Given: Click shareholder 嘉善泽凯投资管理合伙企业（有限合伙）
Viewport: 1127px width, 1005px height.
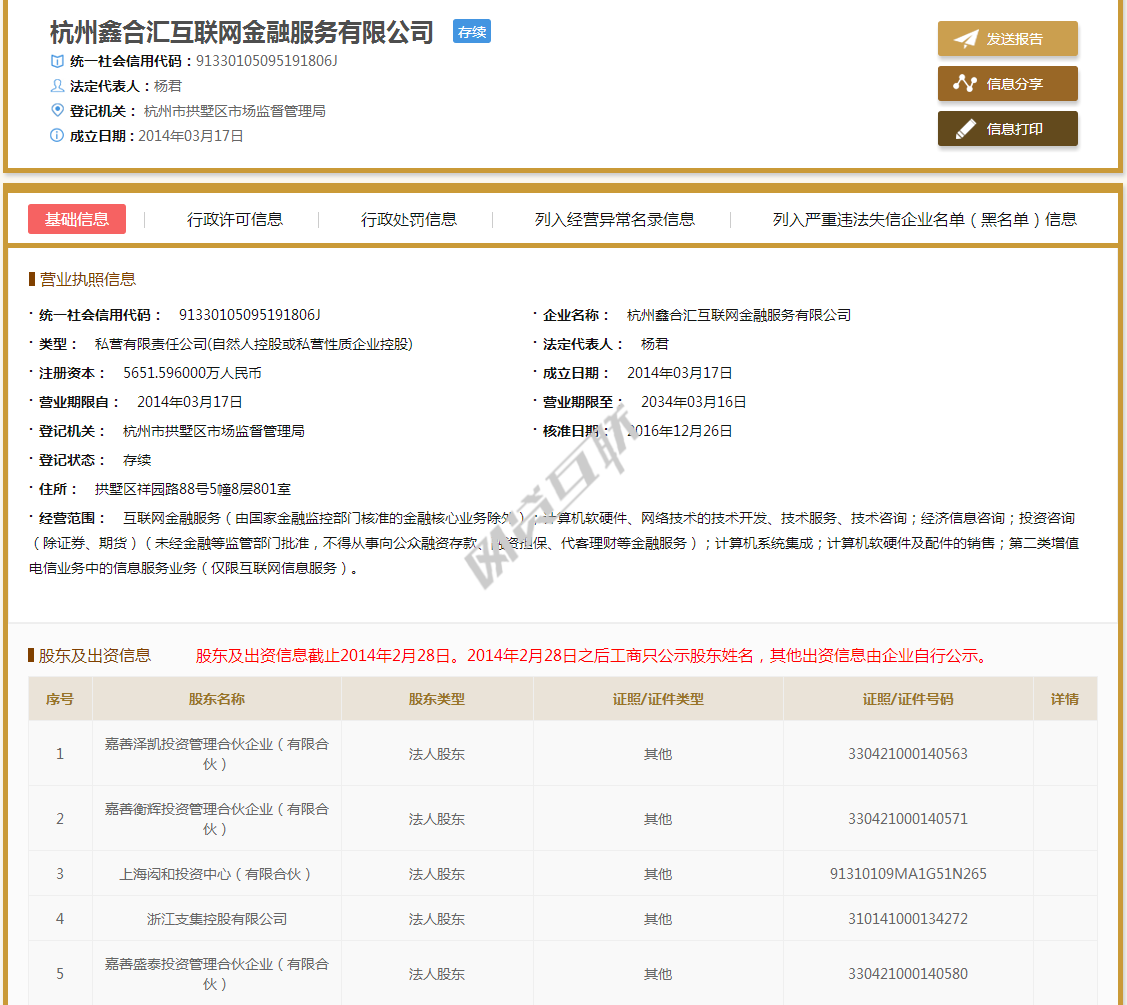Looking at the screenshot, I should coord(217,753).
